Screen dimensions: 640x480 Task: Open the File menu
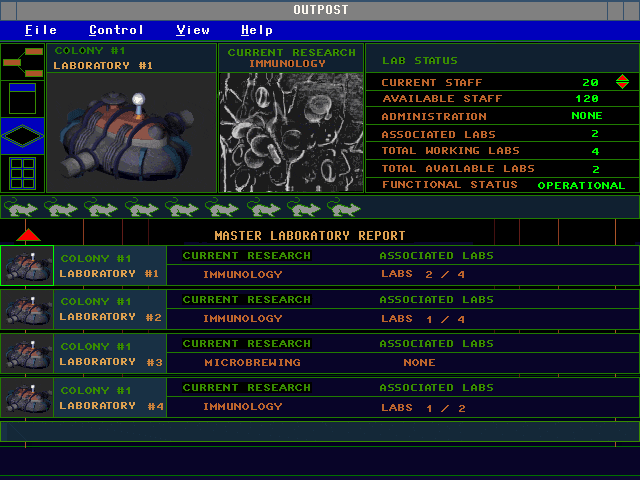pyautogui.click(x=41, y=30)
